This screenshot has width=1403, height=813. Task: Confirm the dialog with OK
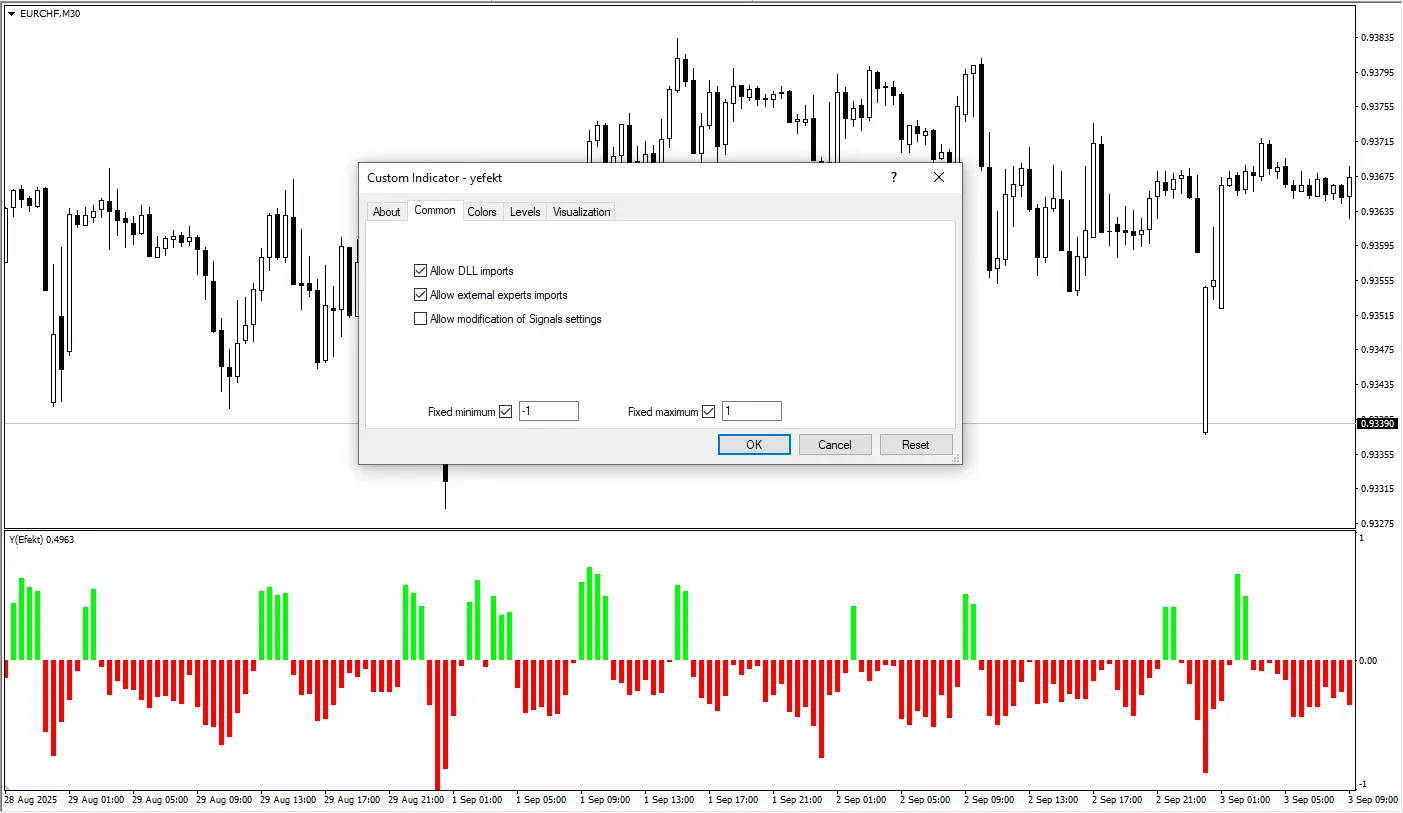(x=754, y=445)
